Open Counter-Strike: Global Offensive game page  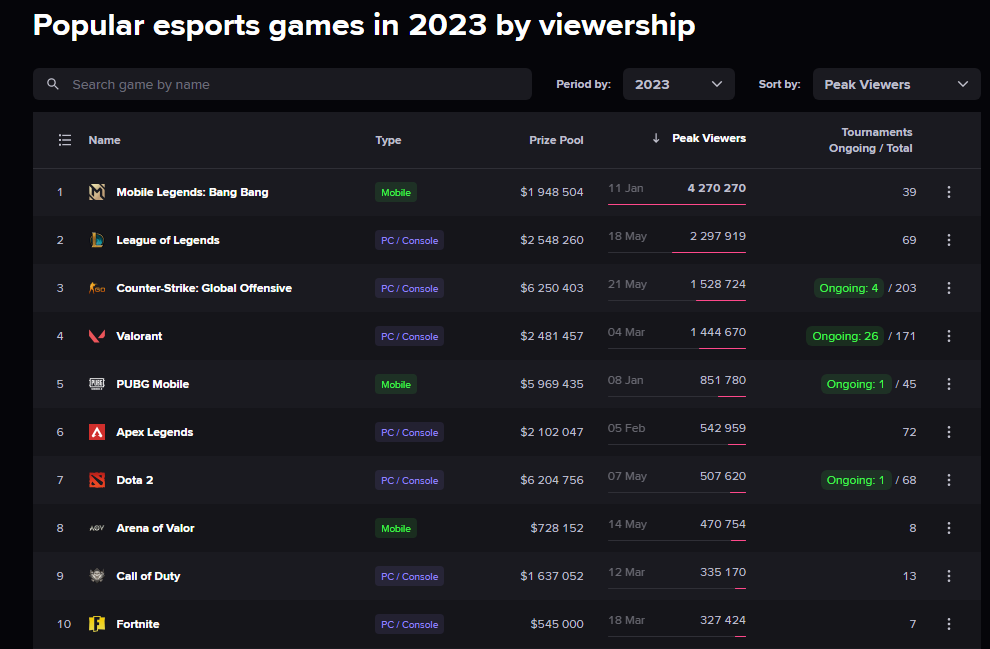point(204,288)
